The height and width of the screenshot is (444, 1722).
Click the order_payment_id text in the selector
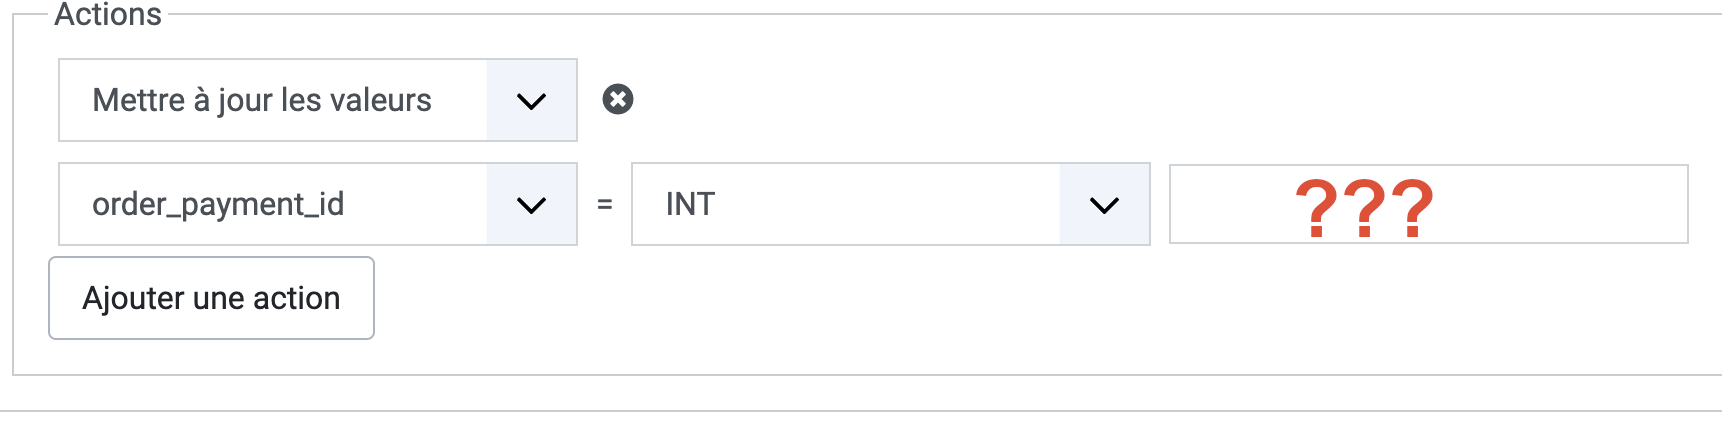(x=218, y=204)
